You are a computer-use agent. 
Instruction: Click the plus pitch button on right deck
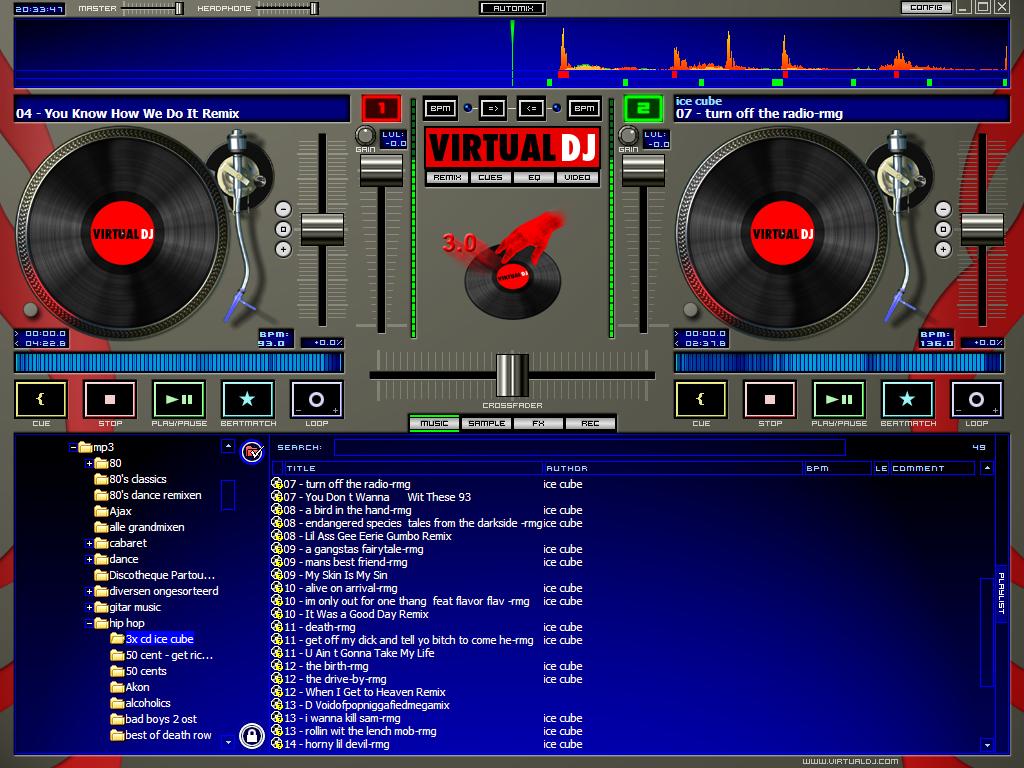943,249
